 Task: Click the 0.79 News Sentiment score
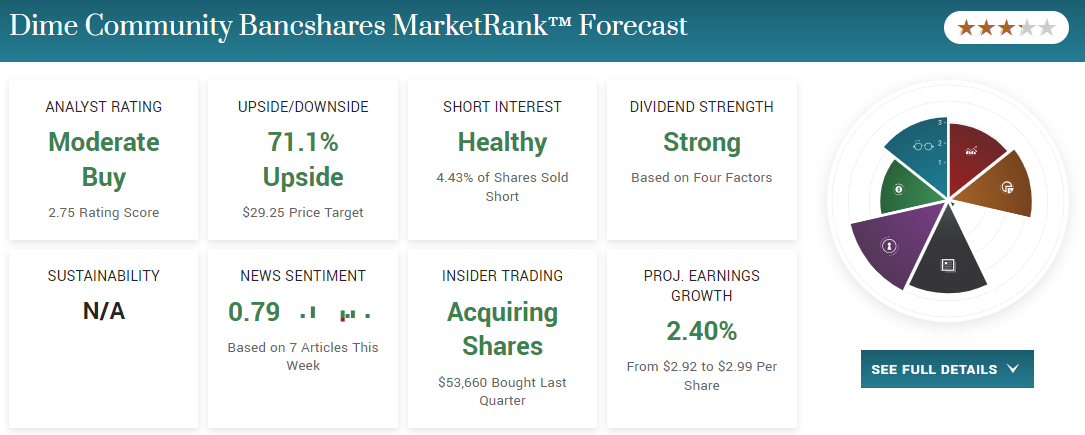pos(254,312)
